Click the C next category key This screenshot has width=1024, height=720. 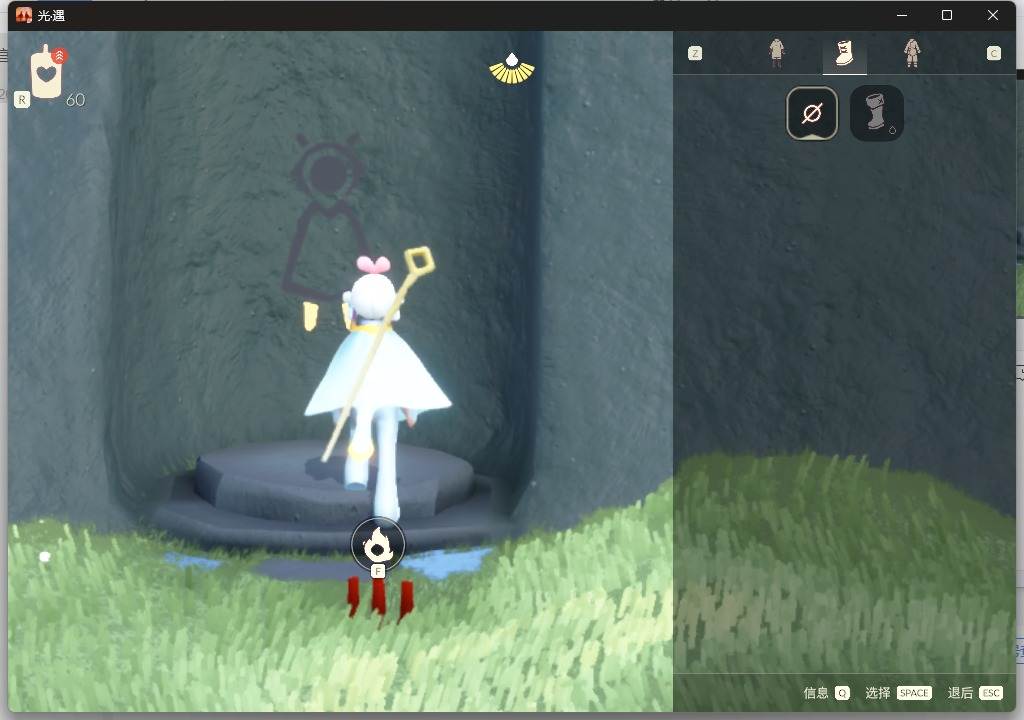pyautogui.click(x=993, y=54)
